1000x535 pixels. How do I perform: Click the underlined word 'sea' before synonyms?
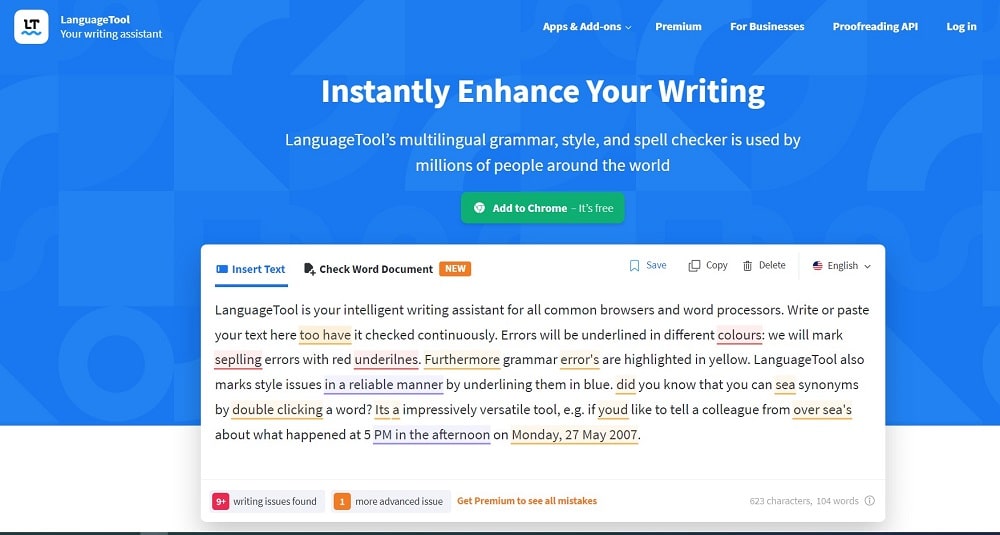click(785, 385)
